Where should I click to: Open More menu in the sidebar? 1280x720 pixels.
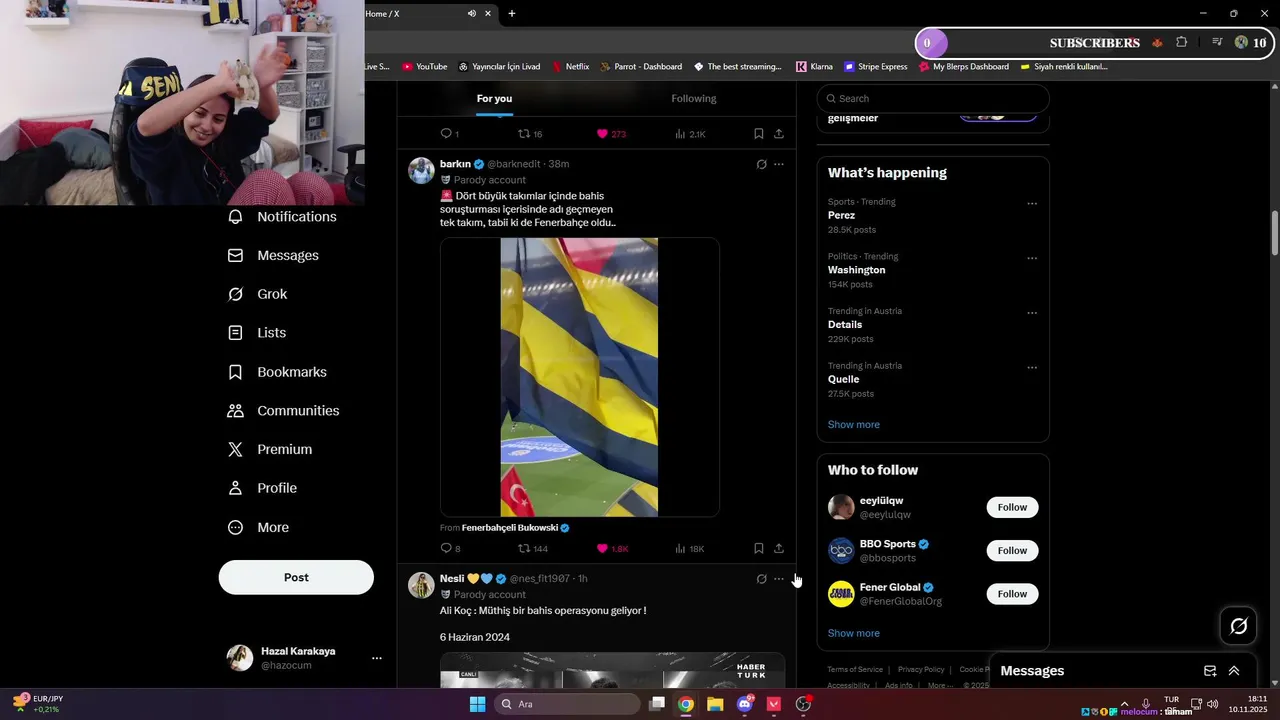258,528
